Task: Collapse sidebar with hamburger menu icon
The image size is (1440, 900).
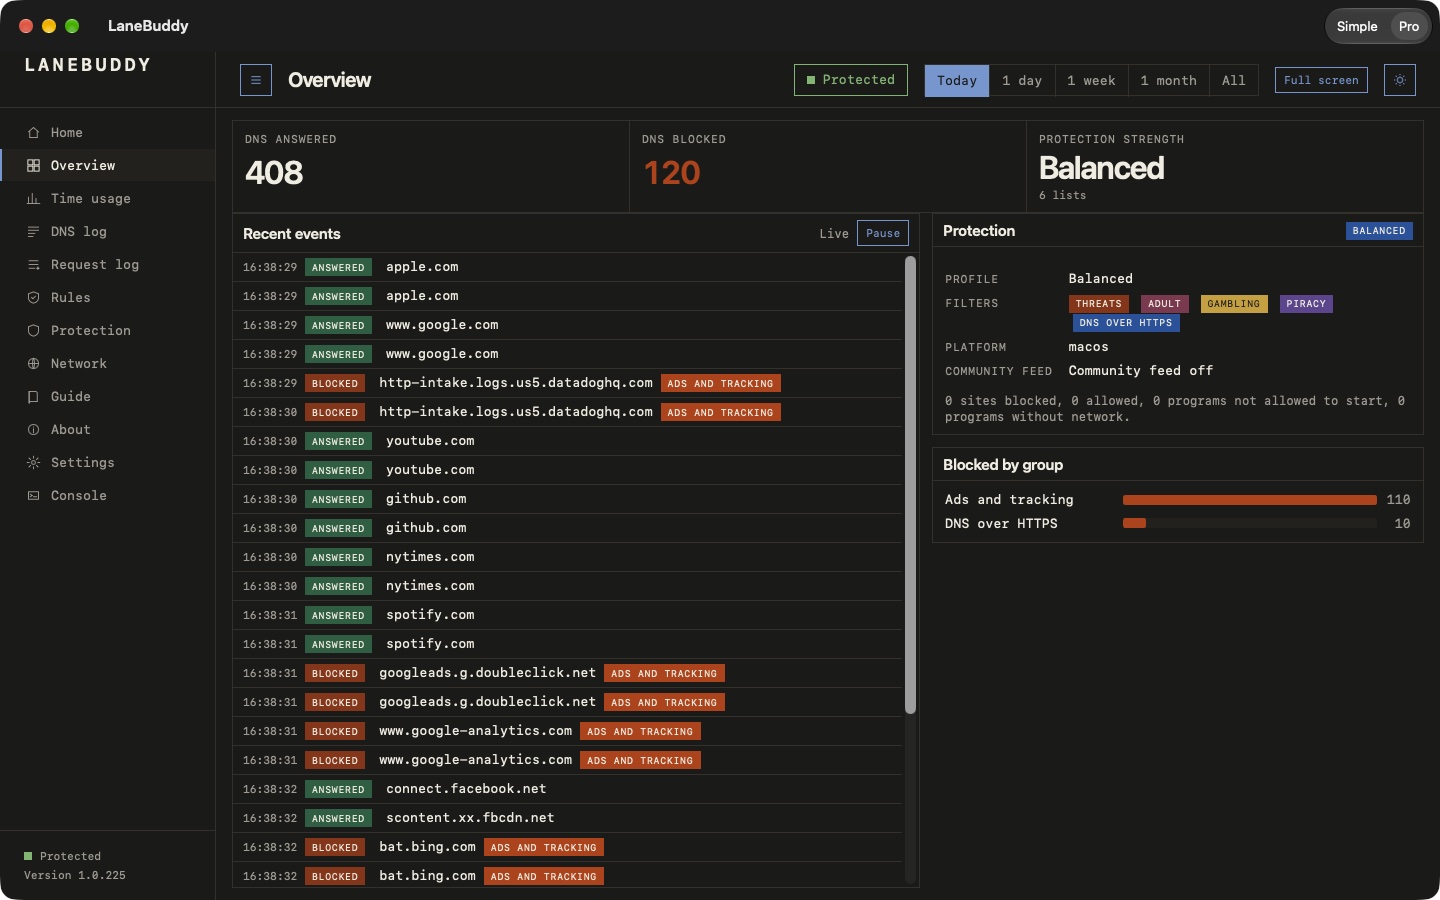Action: click(256, 80)
